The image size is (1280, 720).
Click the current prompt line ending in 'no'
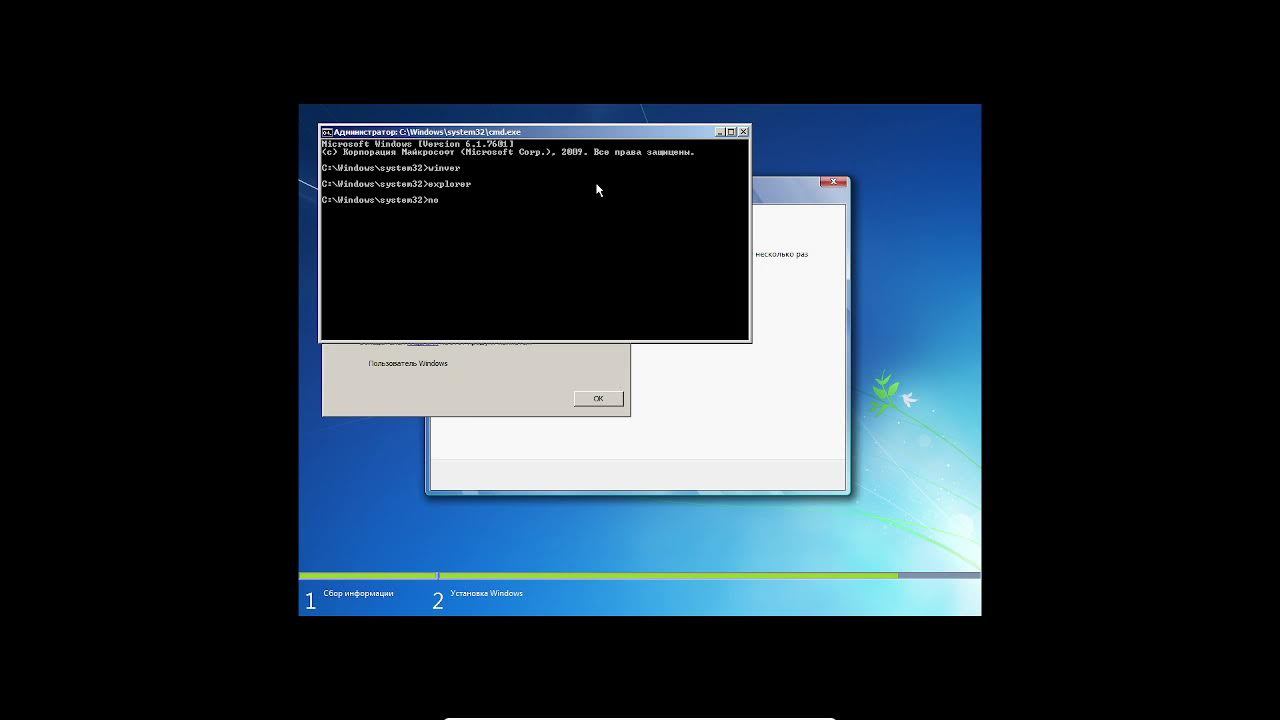coord(380,200)
